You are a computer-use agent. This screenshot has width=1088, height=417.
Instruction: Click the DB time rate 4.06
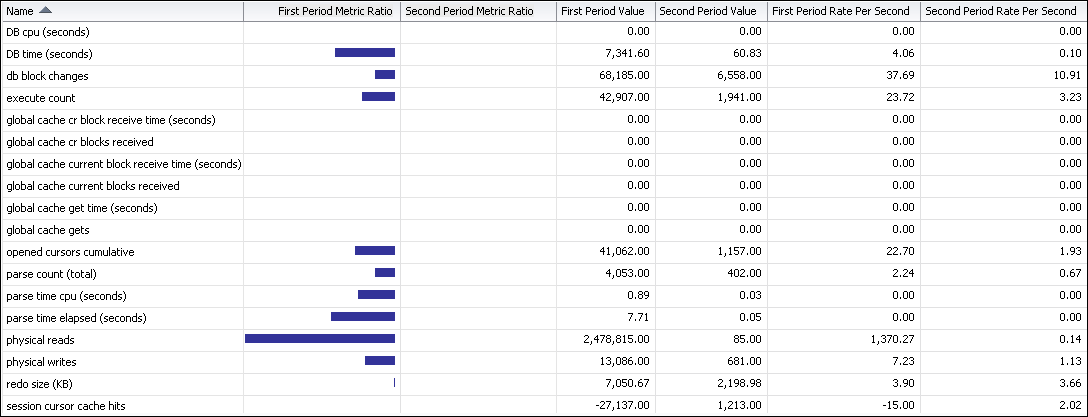tap(905, 54)
